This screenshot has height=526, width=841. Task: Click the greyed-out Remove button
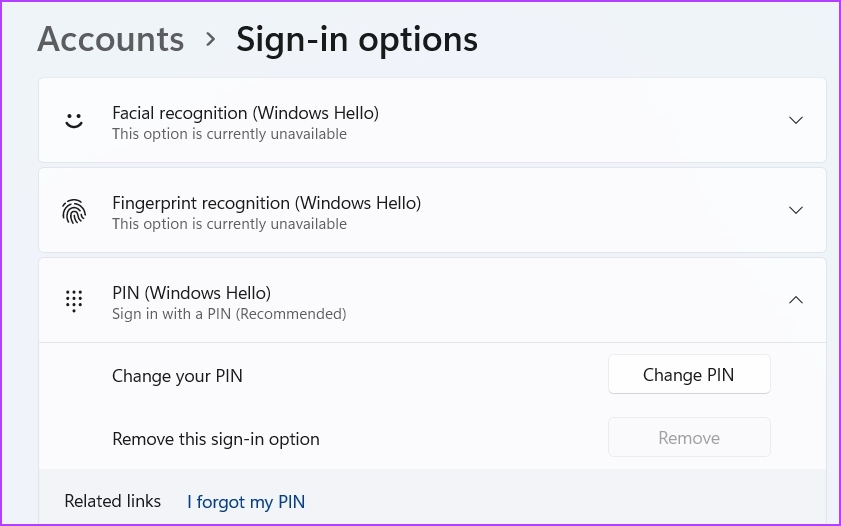click(x=689, y=438)
